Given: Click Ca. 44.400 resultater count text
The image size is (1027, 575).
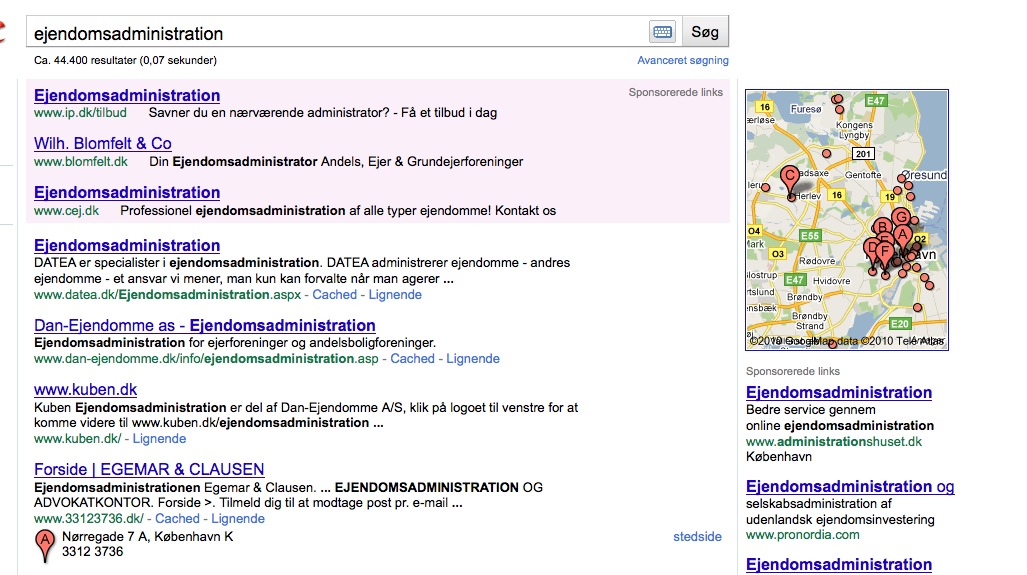Looking at the screenshot, I should (x=125, y=60).
